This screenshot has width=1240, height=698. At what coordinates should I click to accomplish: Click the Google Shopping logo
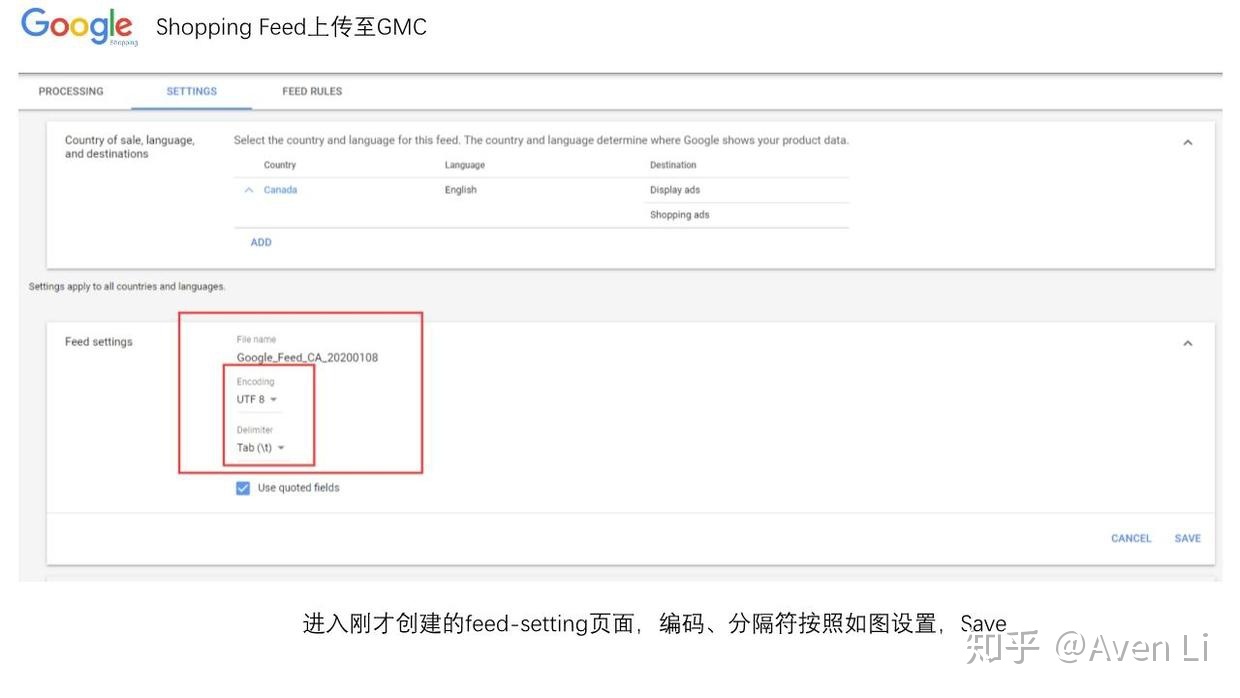click(79, 27)
